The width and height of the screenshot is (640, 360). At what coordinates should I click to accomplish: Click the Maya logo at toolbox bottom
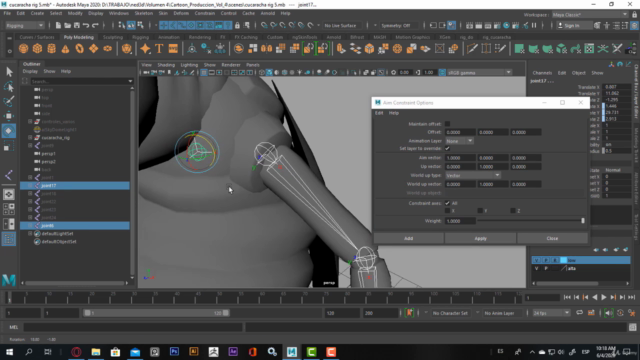[x=9, y=280]
